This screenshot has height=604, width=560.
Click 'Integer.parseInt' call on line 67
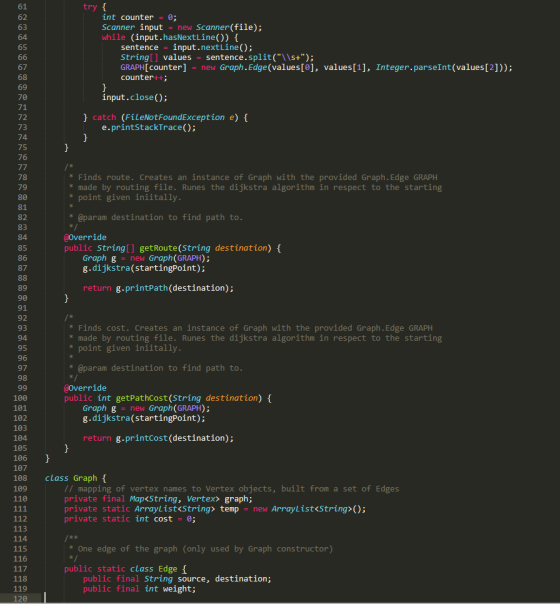(x=413, y=67)
